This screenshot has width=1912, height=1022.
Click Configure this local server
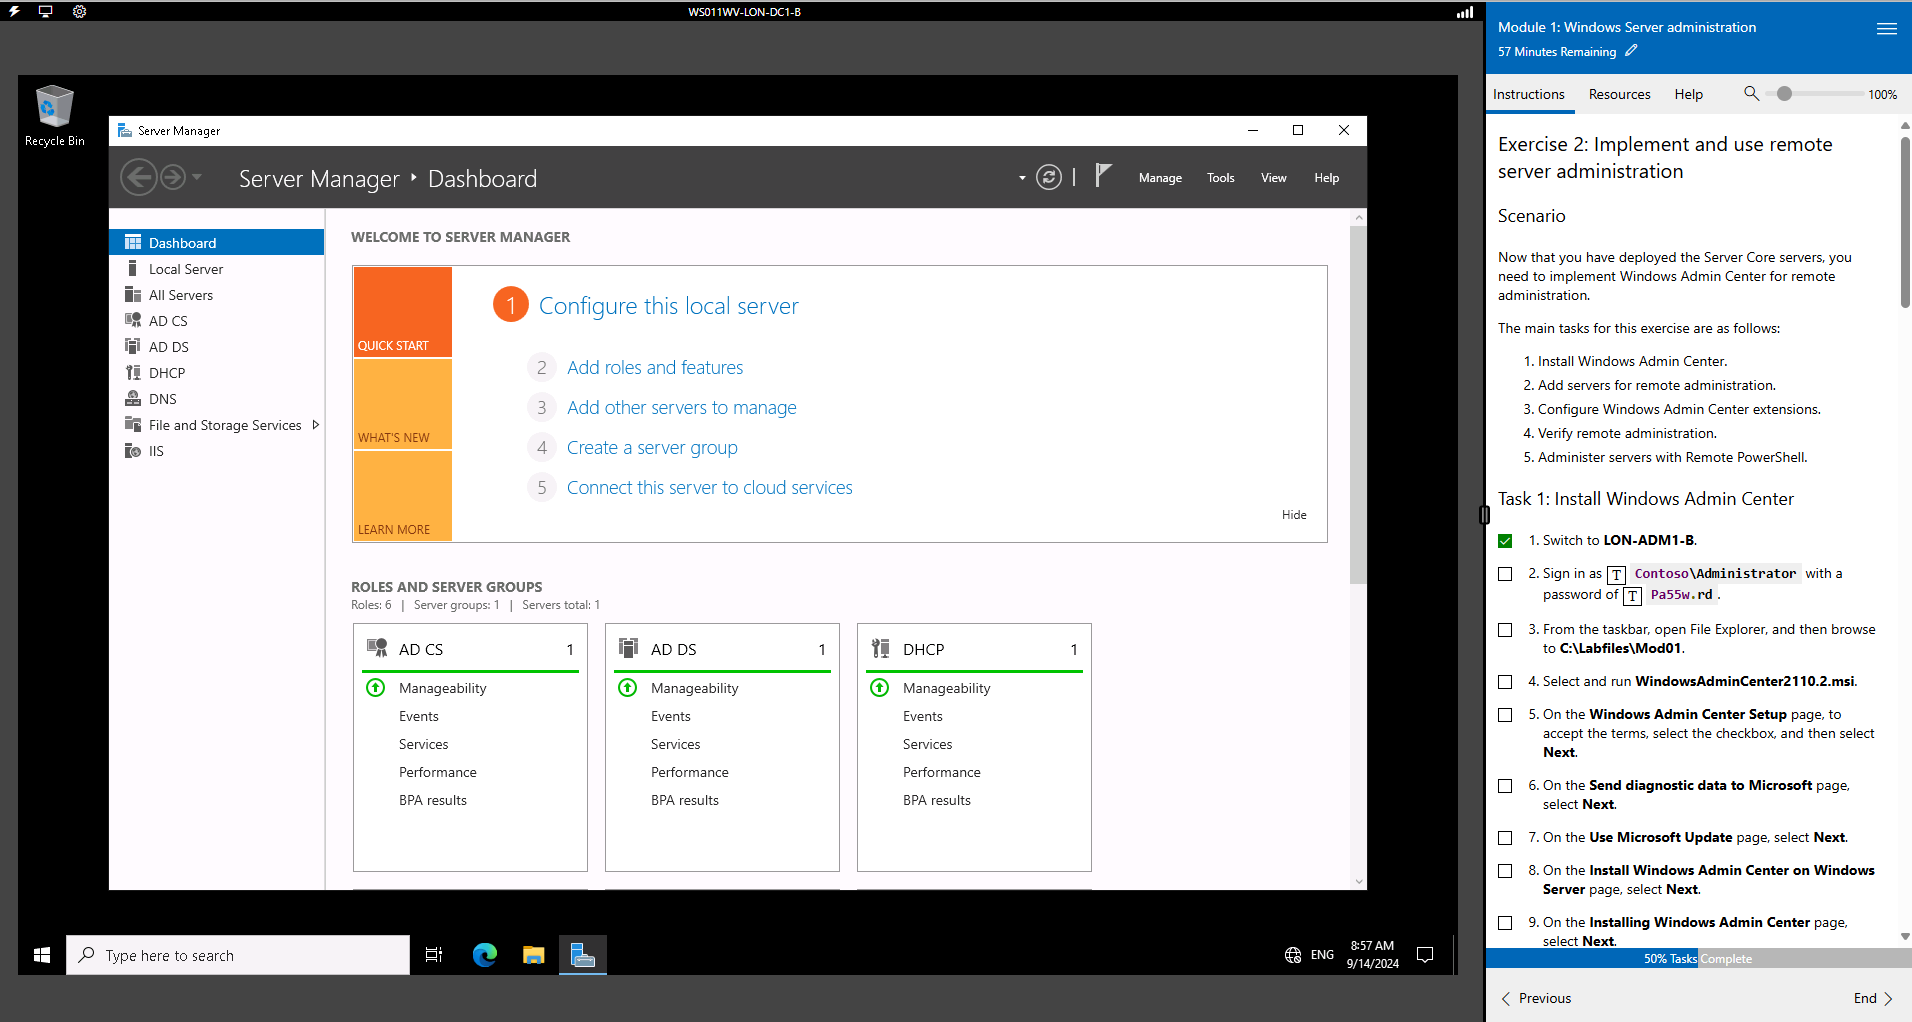669,305
